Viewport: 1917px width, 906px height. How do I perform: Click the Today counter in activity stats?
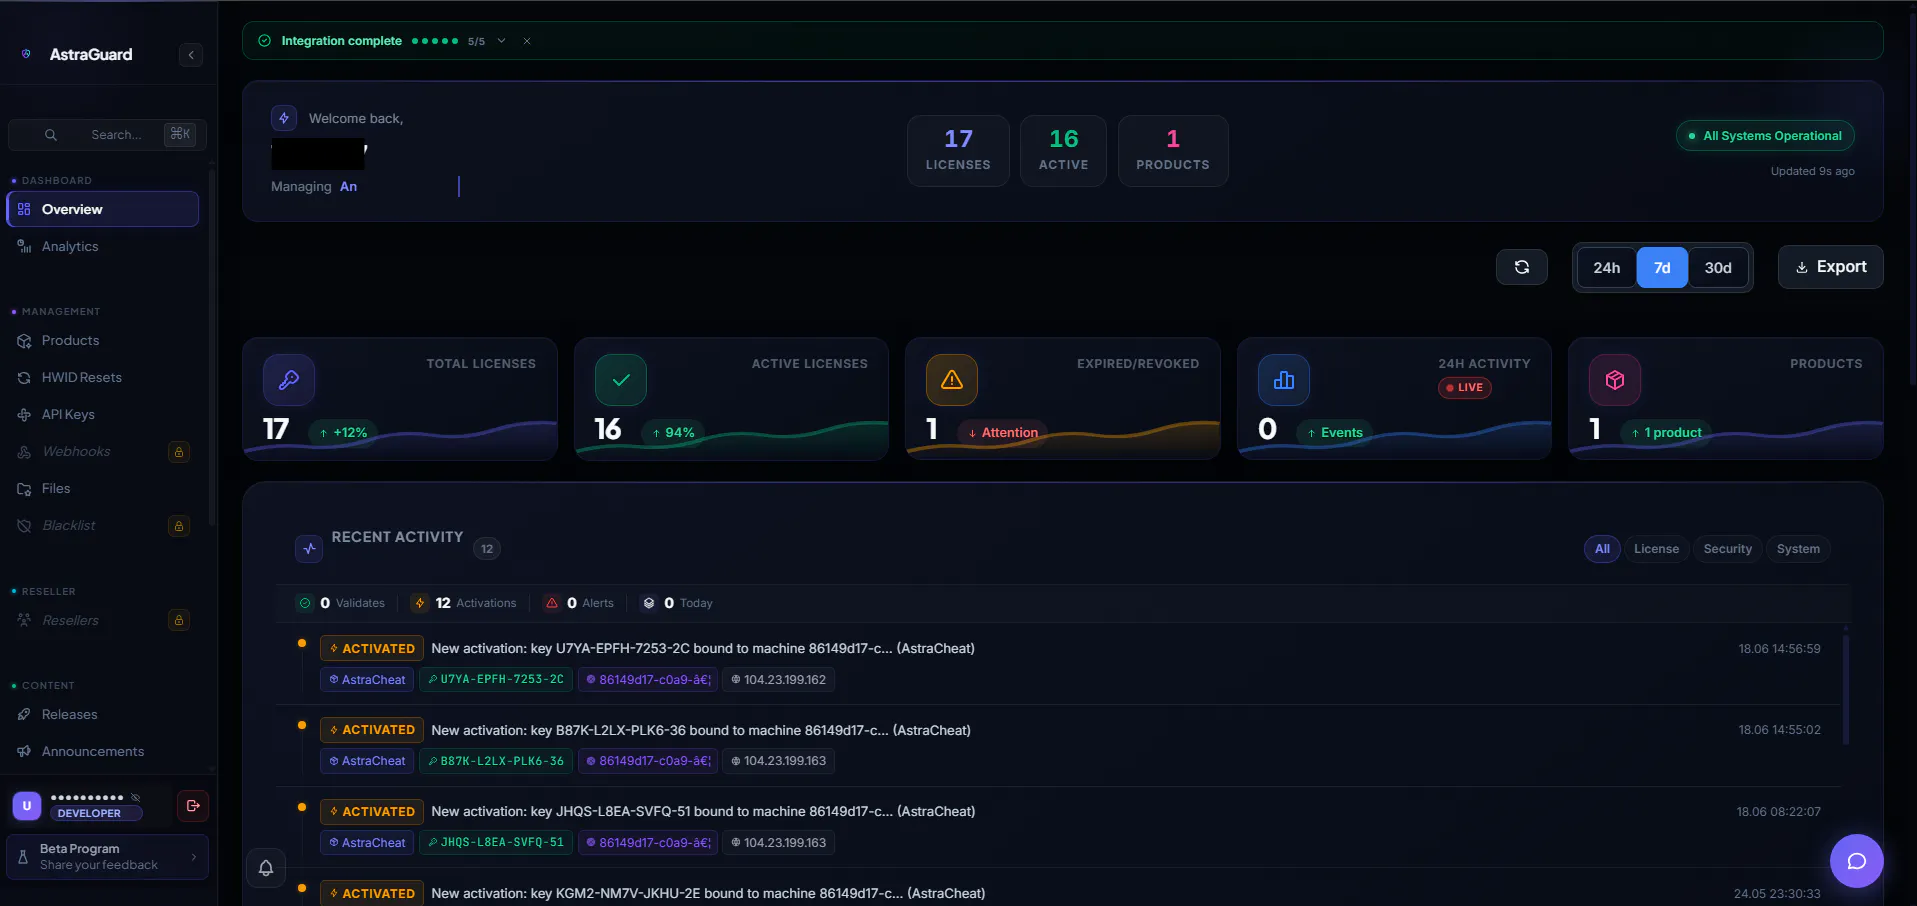(677, 603)
